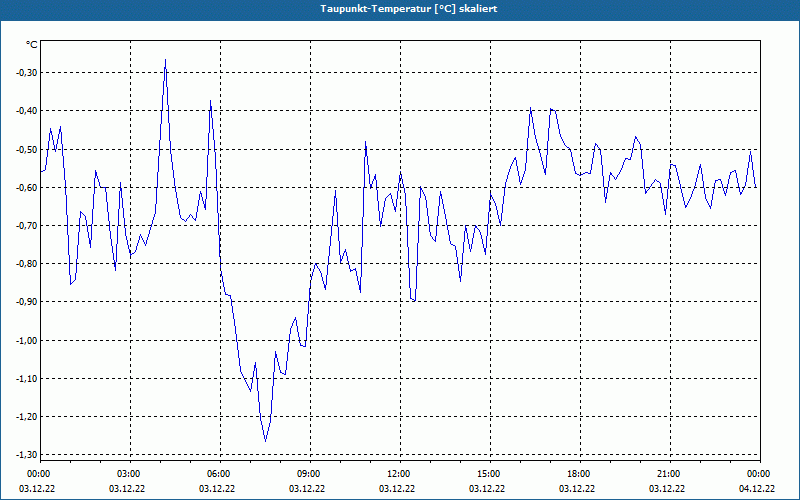Click the -0,50 y-axis label
The image size is (800, 500).
[x=27, y=149]
